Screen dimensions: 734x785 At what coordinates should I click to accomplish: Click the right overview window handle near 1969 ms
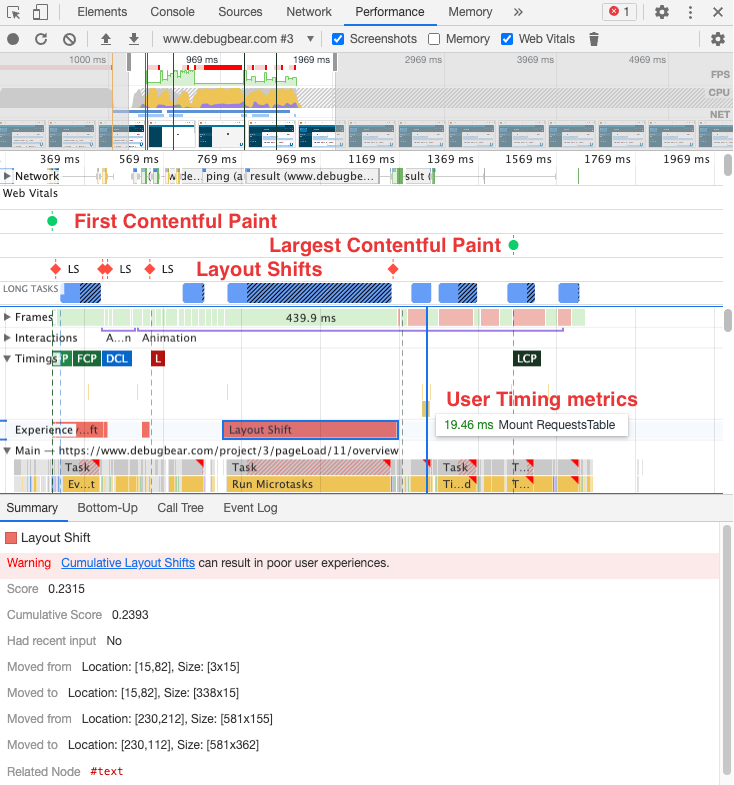pos(334,62)
